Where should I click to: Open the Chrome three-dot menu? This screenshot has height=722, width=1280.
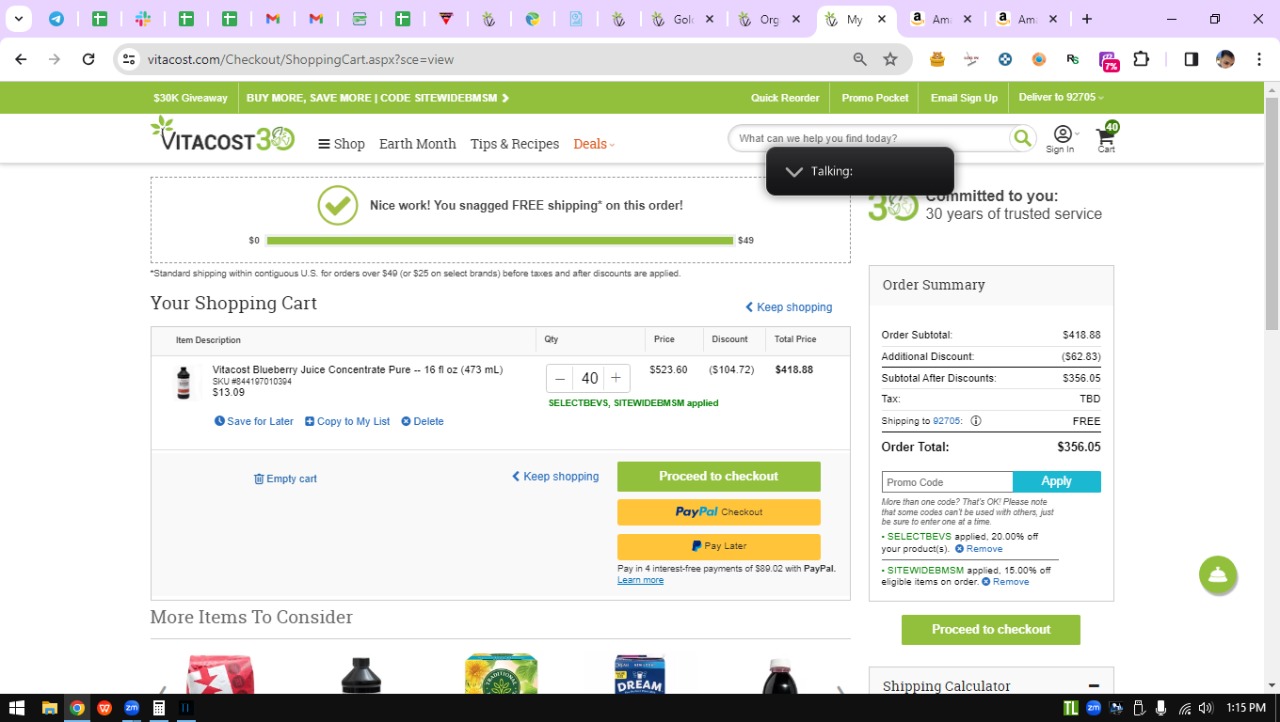pos(1259,59)
